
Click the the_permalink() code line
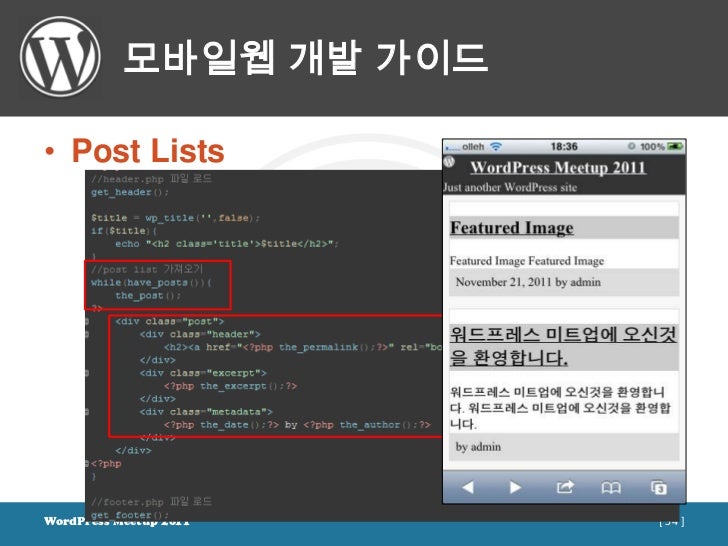pyautogui.click(x=302, y=347)
